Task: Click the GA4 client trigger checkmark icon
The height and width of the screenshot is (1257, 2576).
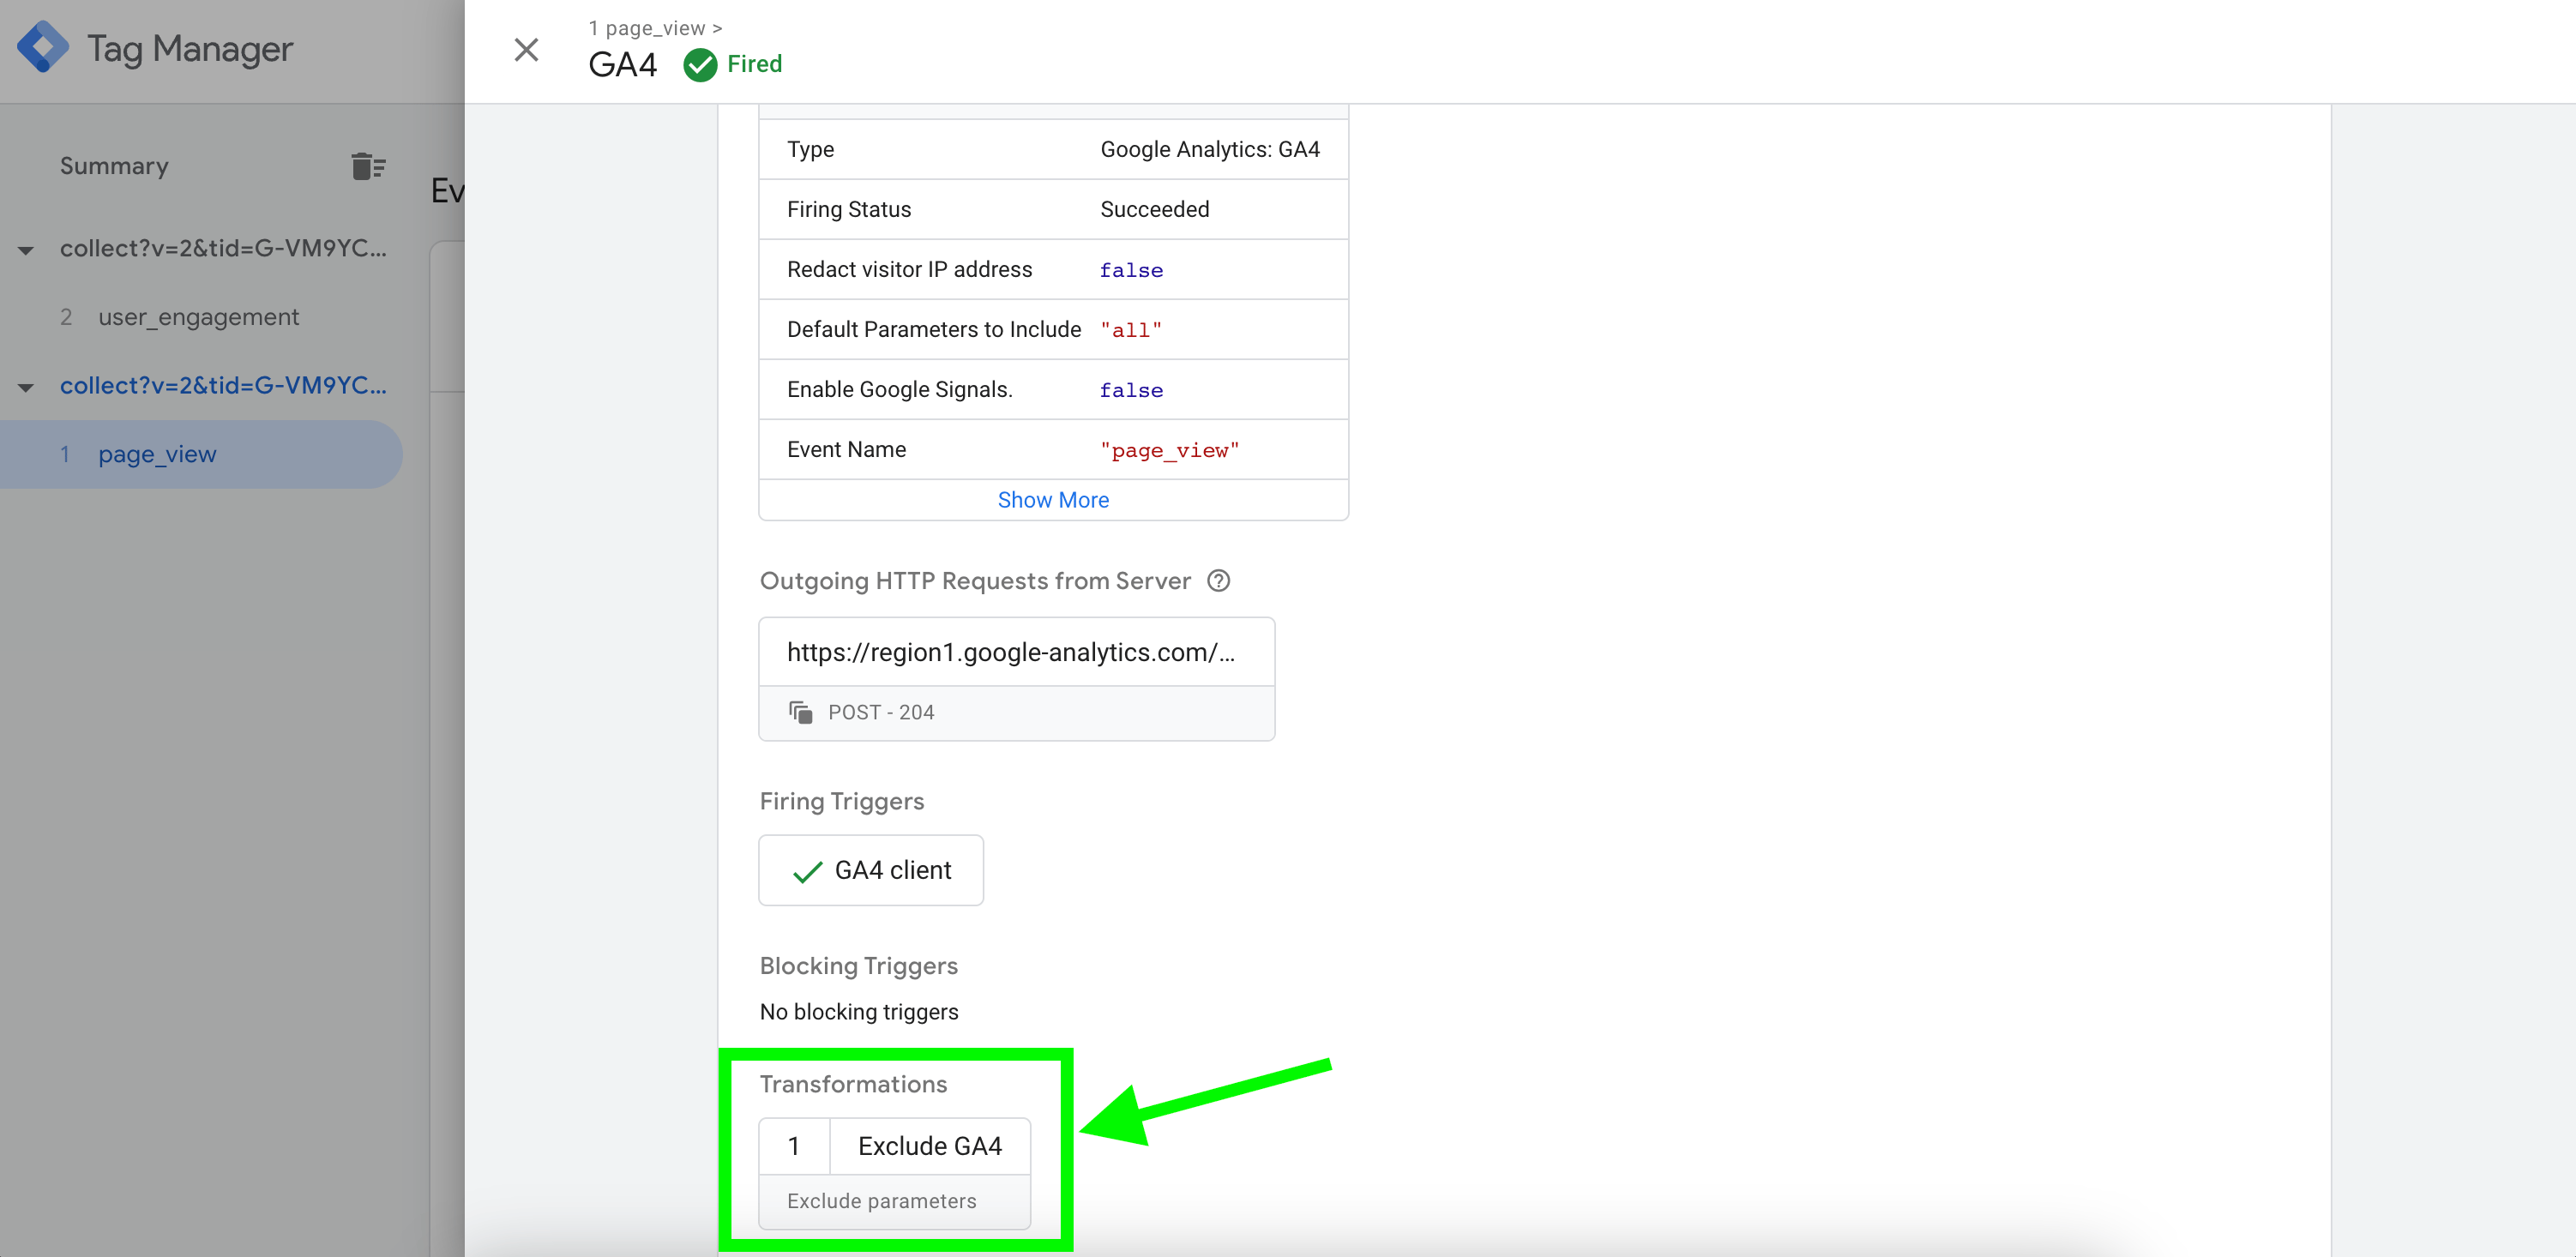Action: tap(807, 871)
